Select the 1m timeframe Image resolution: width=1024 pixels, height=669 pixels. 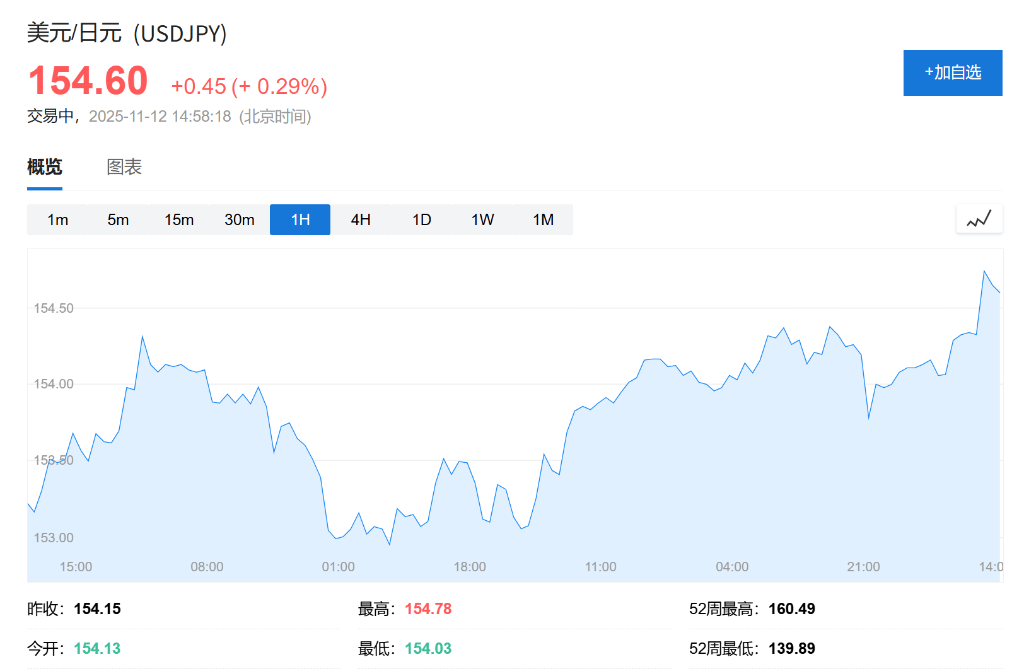58,219
